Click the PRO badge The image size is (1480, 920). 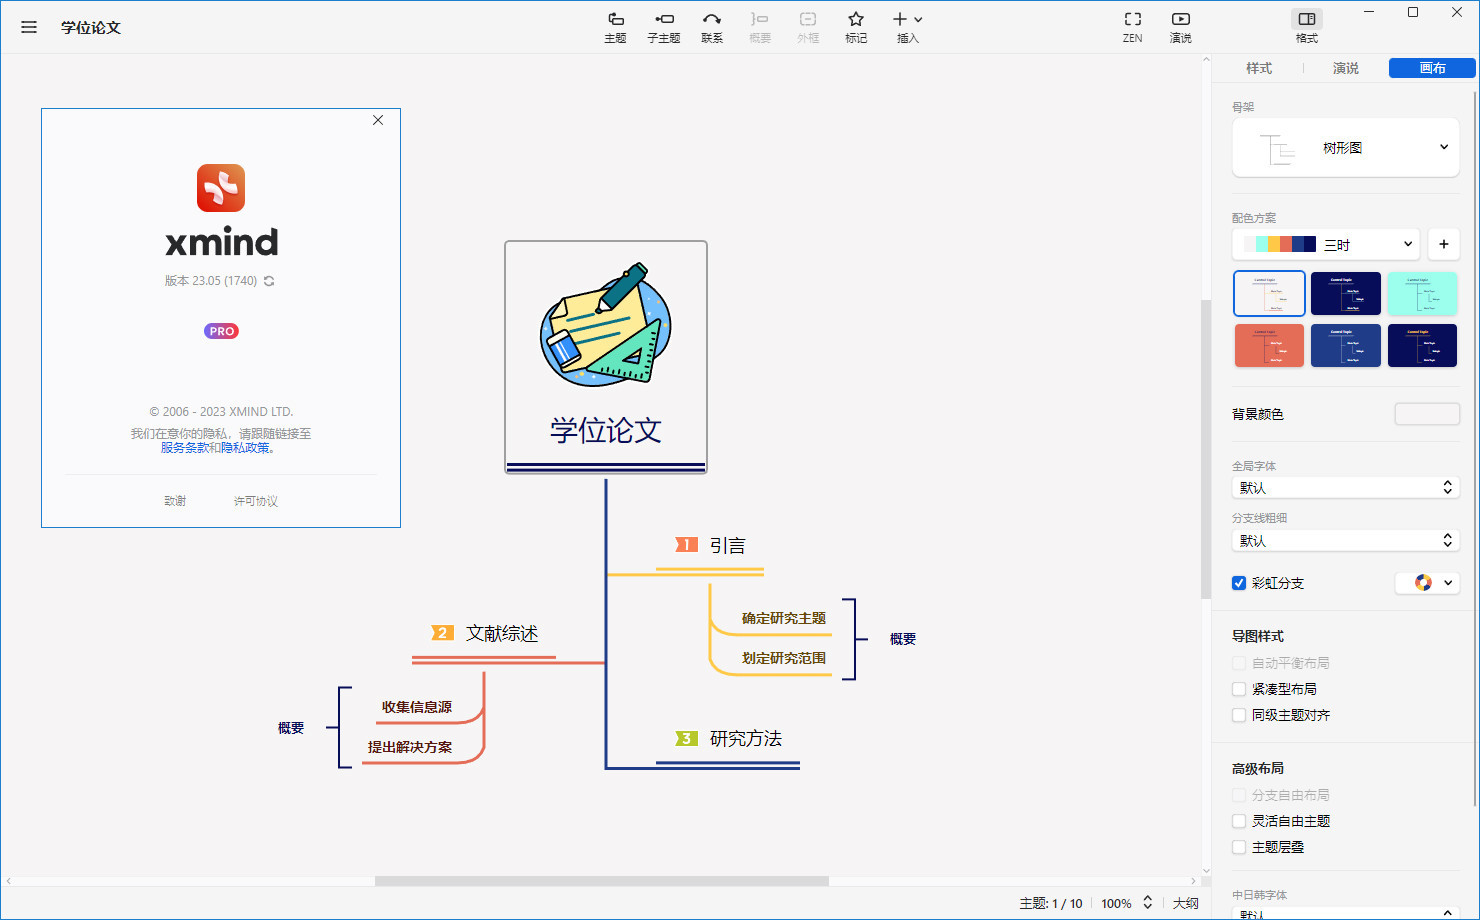point(221,331)
